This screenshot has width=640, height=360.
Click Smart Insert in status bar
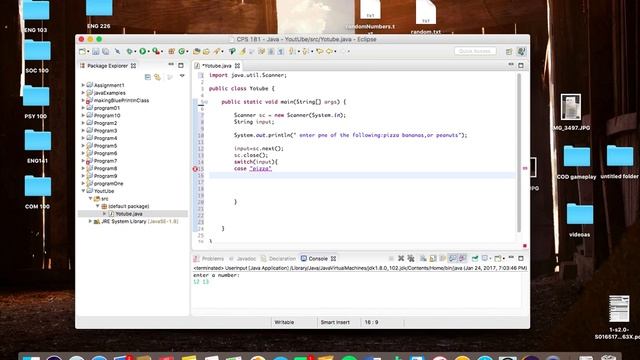[x=335, y=322]
